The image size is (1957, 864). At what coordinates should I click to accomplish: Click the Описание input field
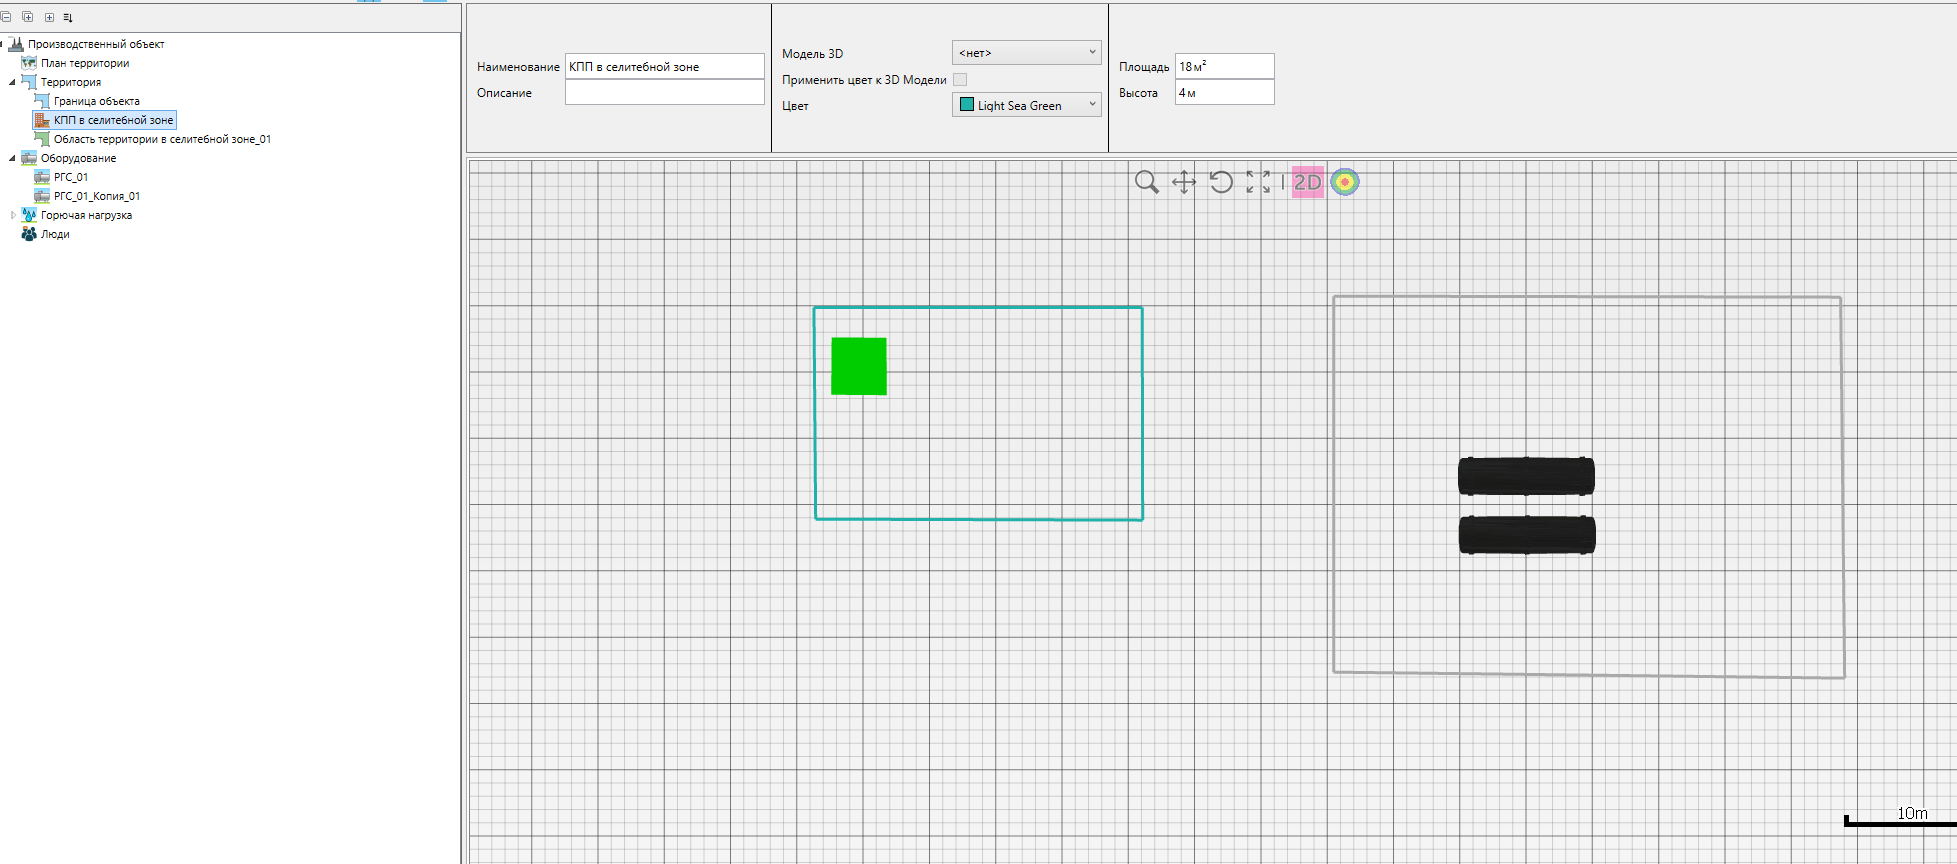664,93
